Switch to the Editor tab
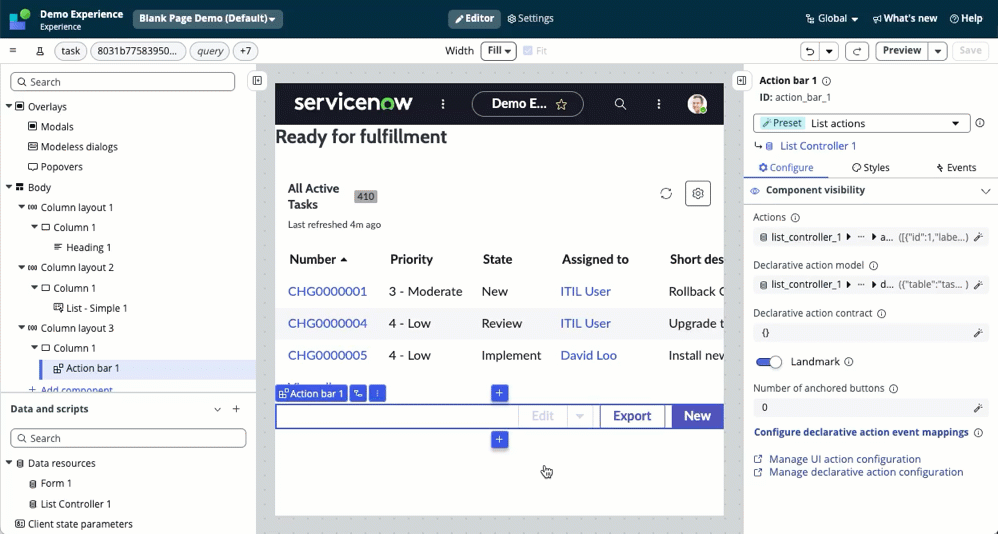Screen dimensions: 998x534 [474, 18]
